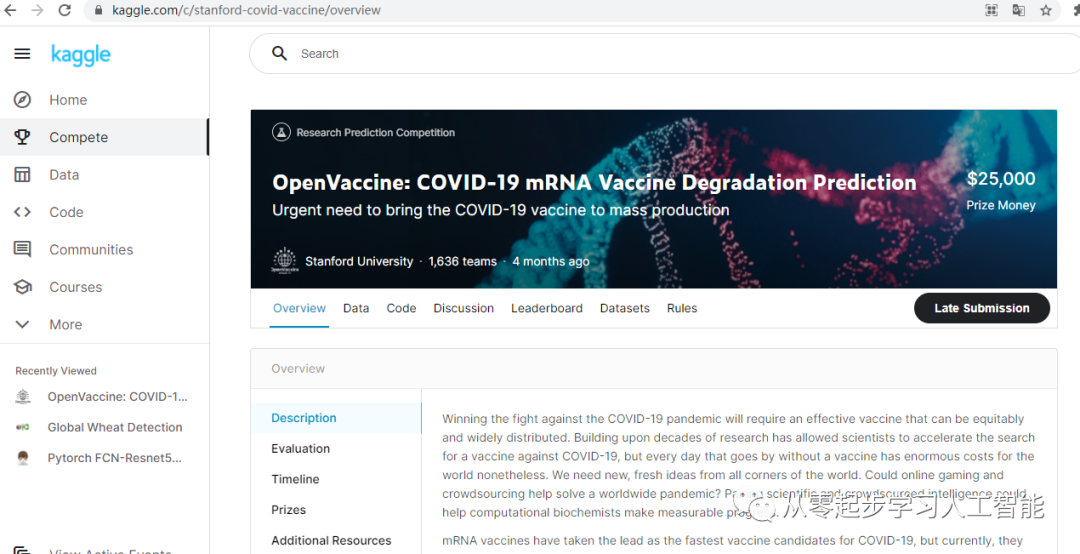Click the Pytorch FCN-Resnet5 avatar icon
This screenshot has height=554, width=1080.
23,458
